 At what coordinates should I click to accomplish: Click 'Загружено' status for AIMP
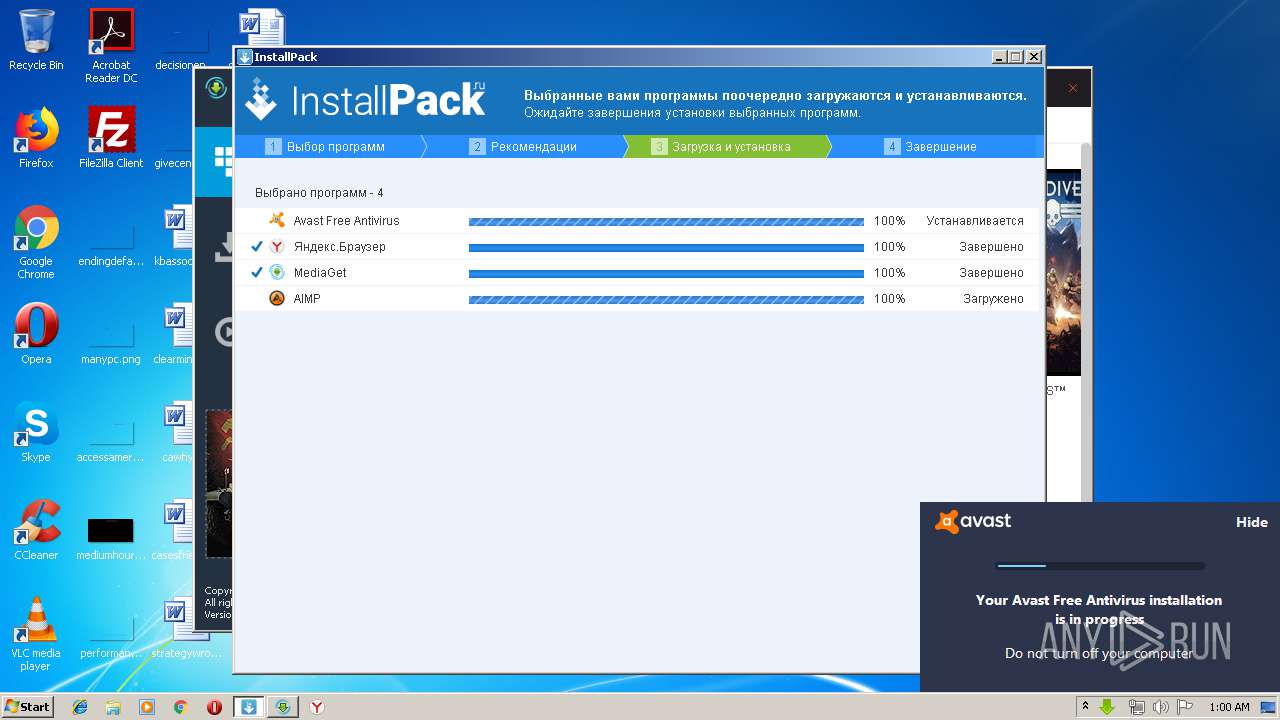pyautogui.click(x=993, y=299)
